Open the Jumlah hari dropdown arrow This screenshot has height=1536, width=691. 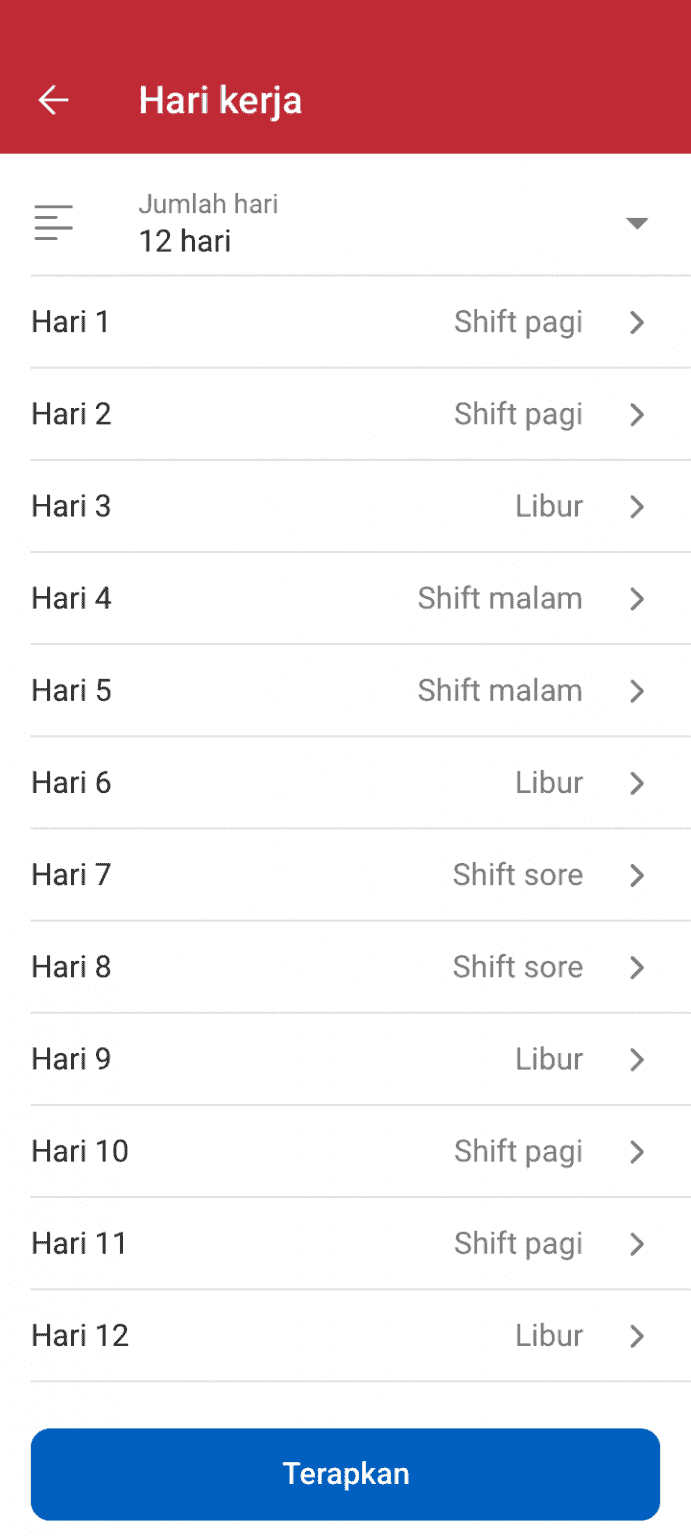637,224
